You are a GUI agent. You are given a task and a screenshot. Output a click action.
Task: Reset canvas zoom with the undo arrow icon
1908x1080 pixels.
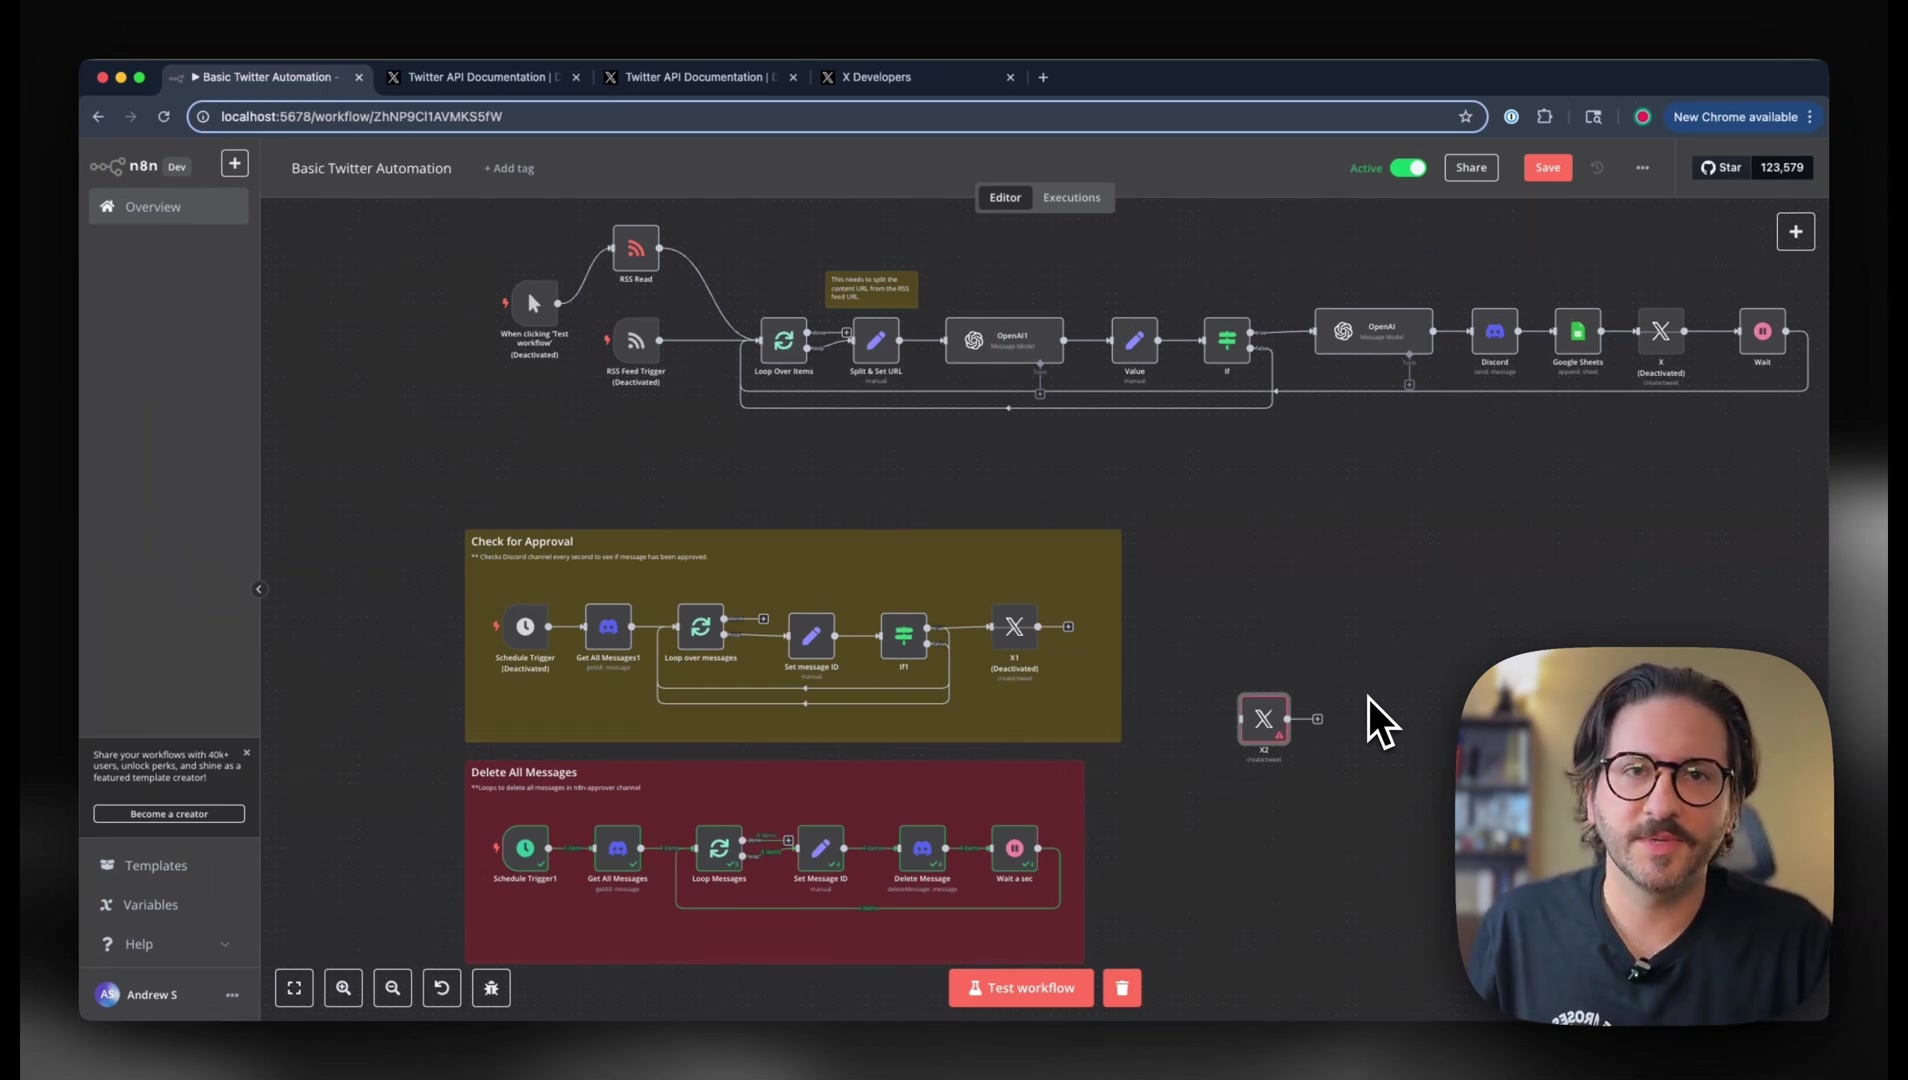coord(441,988)
